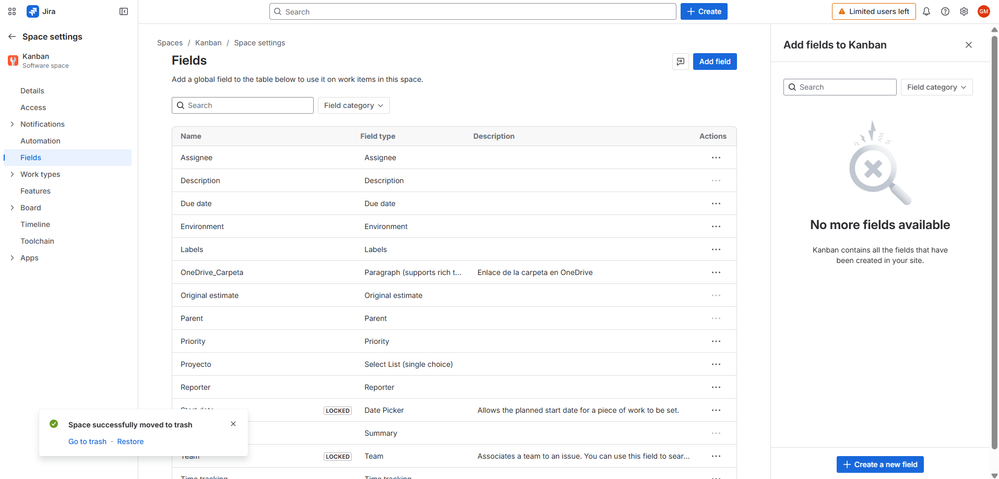Screen dimensions: 999x479
Task: Follow the Go to trash link
Action: click(x=87, y=441)
